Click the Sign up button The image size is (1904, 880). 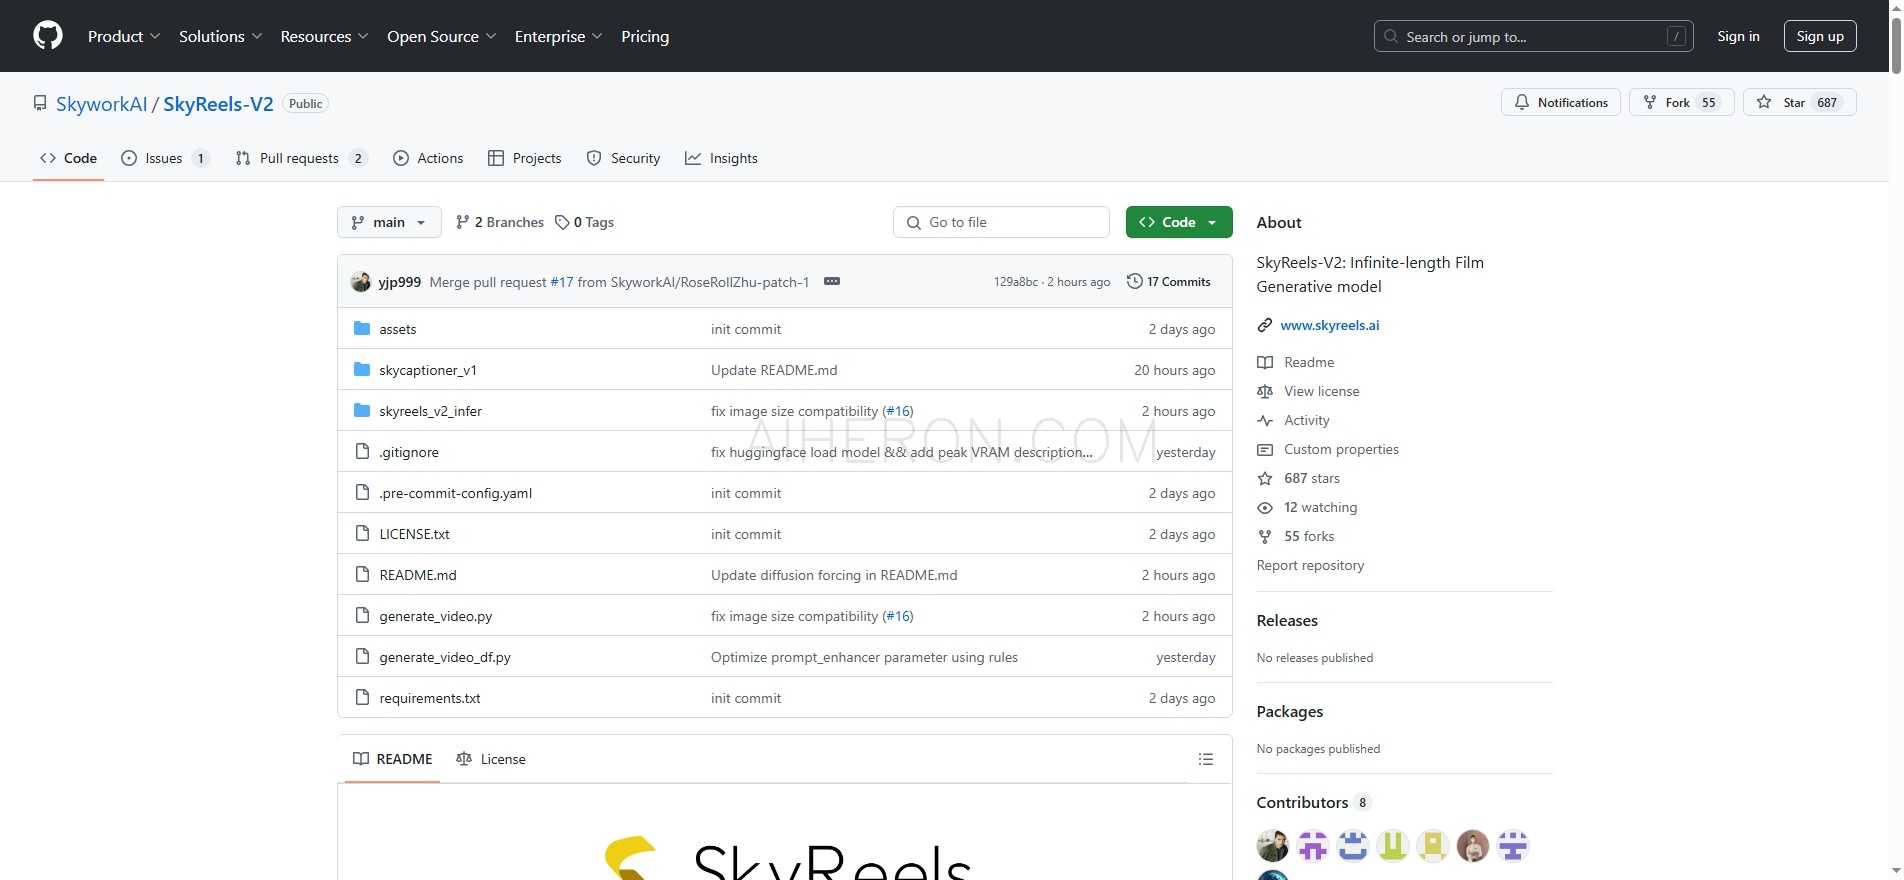click(1820, 36)
